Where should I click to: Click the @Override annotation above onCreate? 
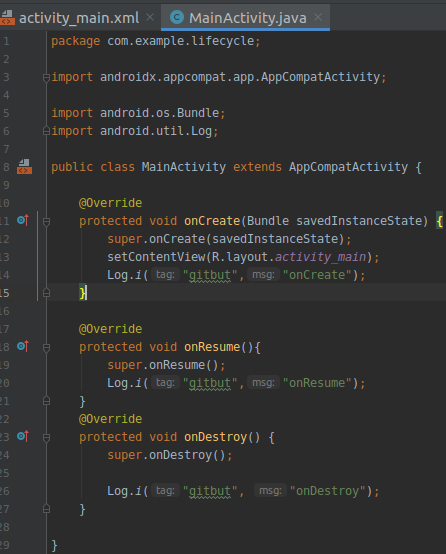[110, 203]
